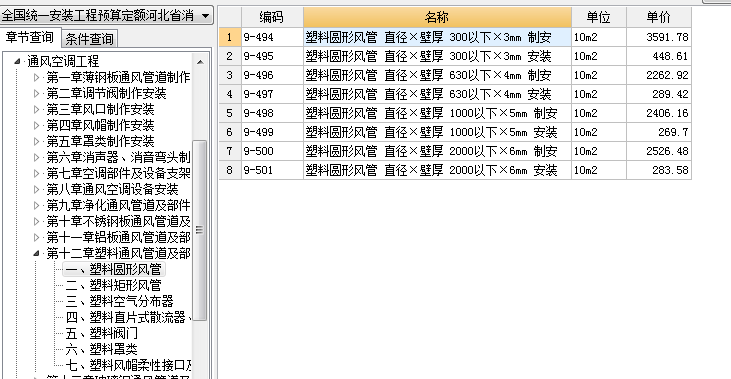Screen dimensions: 731x379
Task: Select row header number 5
Action: click(x=229, y=113)
